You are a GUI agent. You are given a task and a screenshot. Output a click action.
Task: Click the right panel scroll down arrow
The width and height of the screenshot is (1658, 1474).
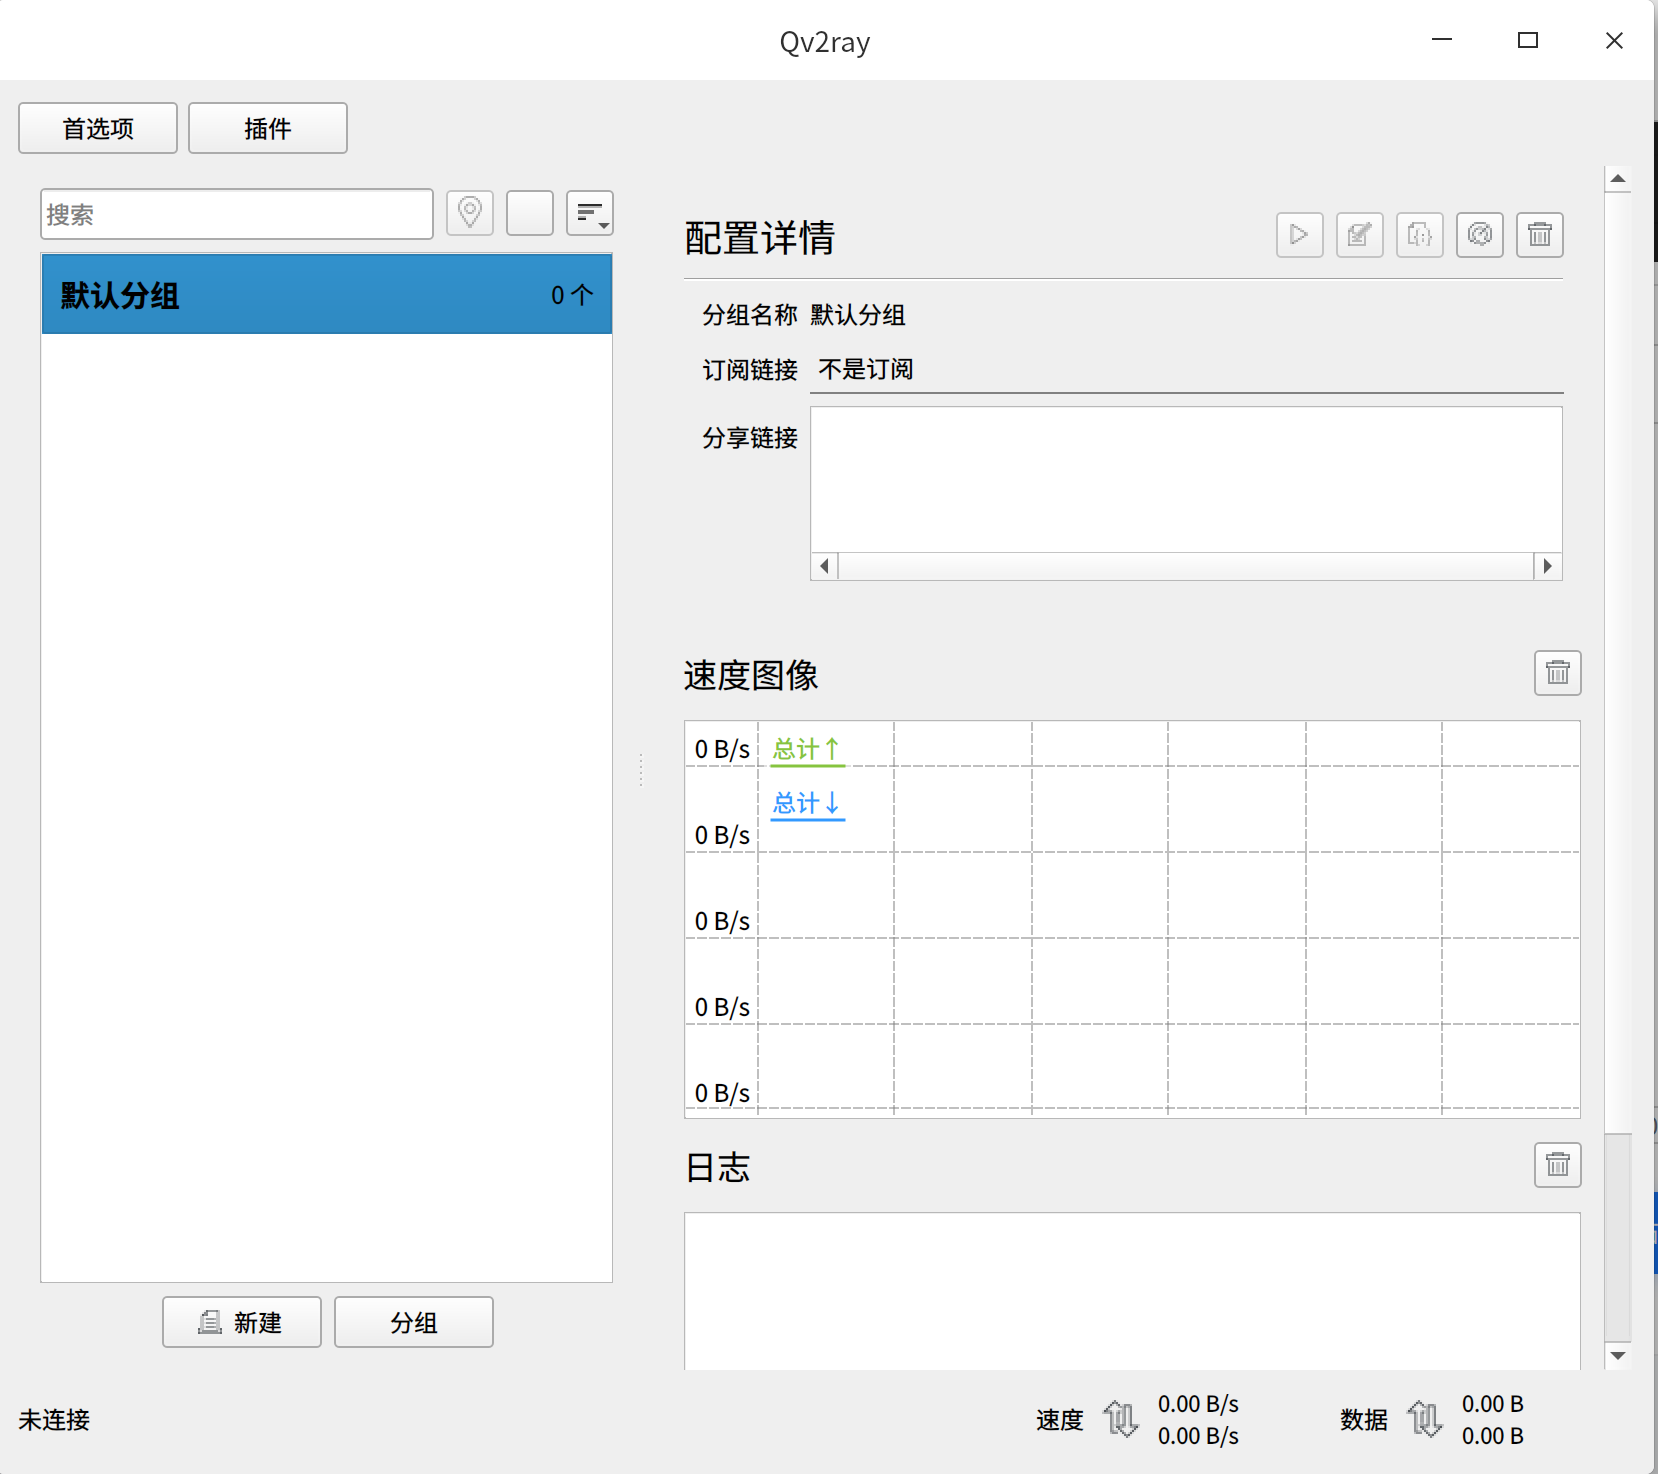click(1618, 1356)
